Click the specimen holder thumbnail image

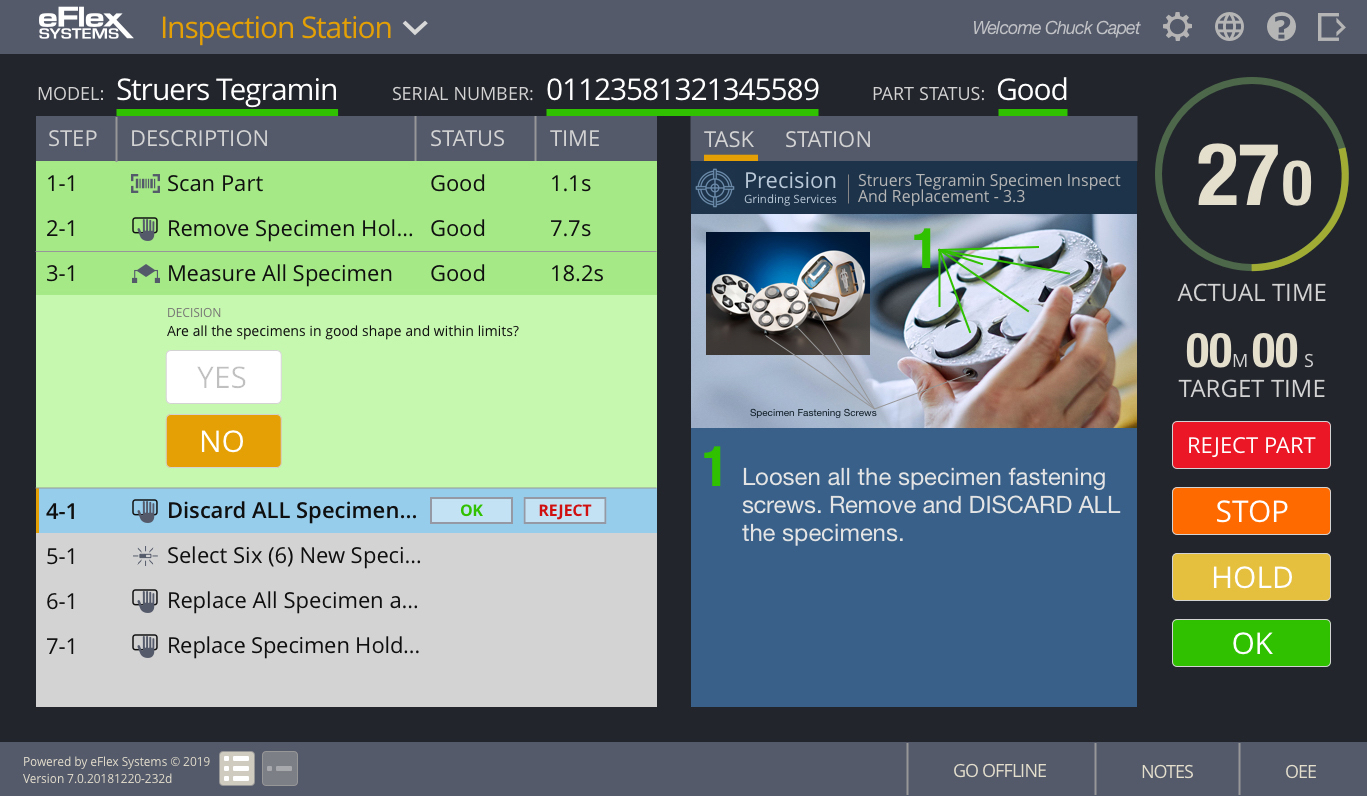[787, 293]
